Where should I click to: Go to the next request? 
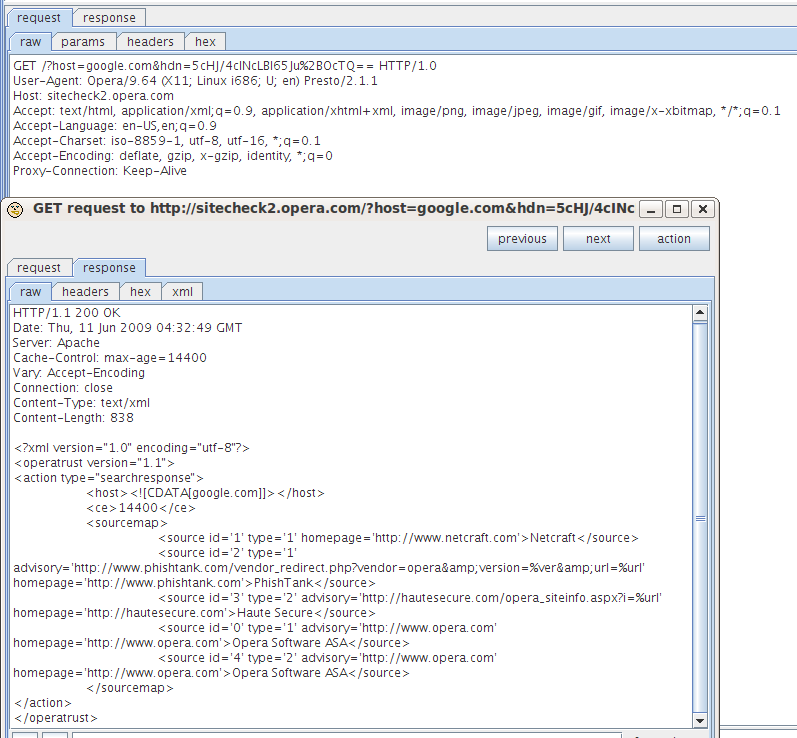point(598,239)
